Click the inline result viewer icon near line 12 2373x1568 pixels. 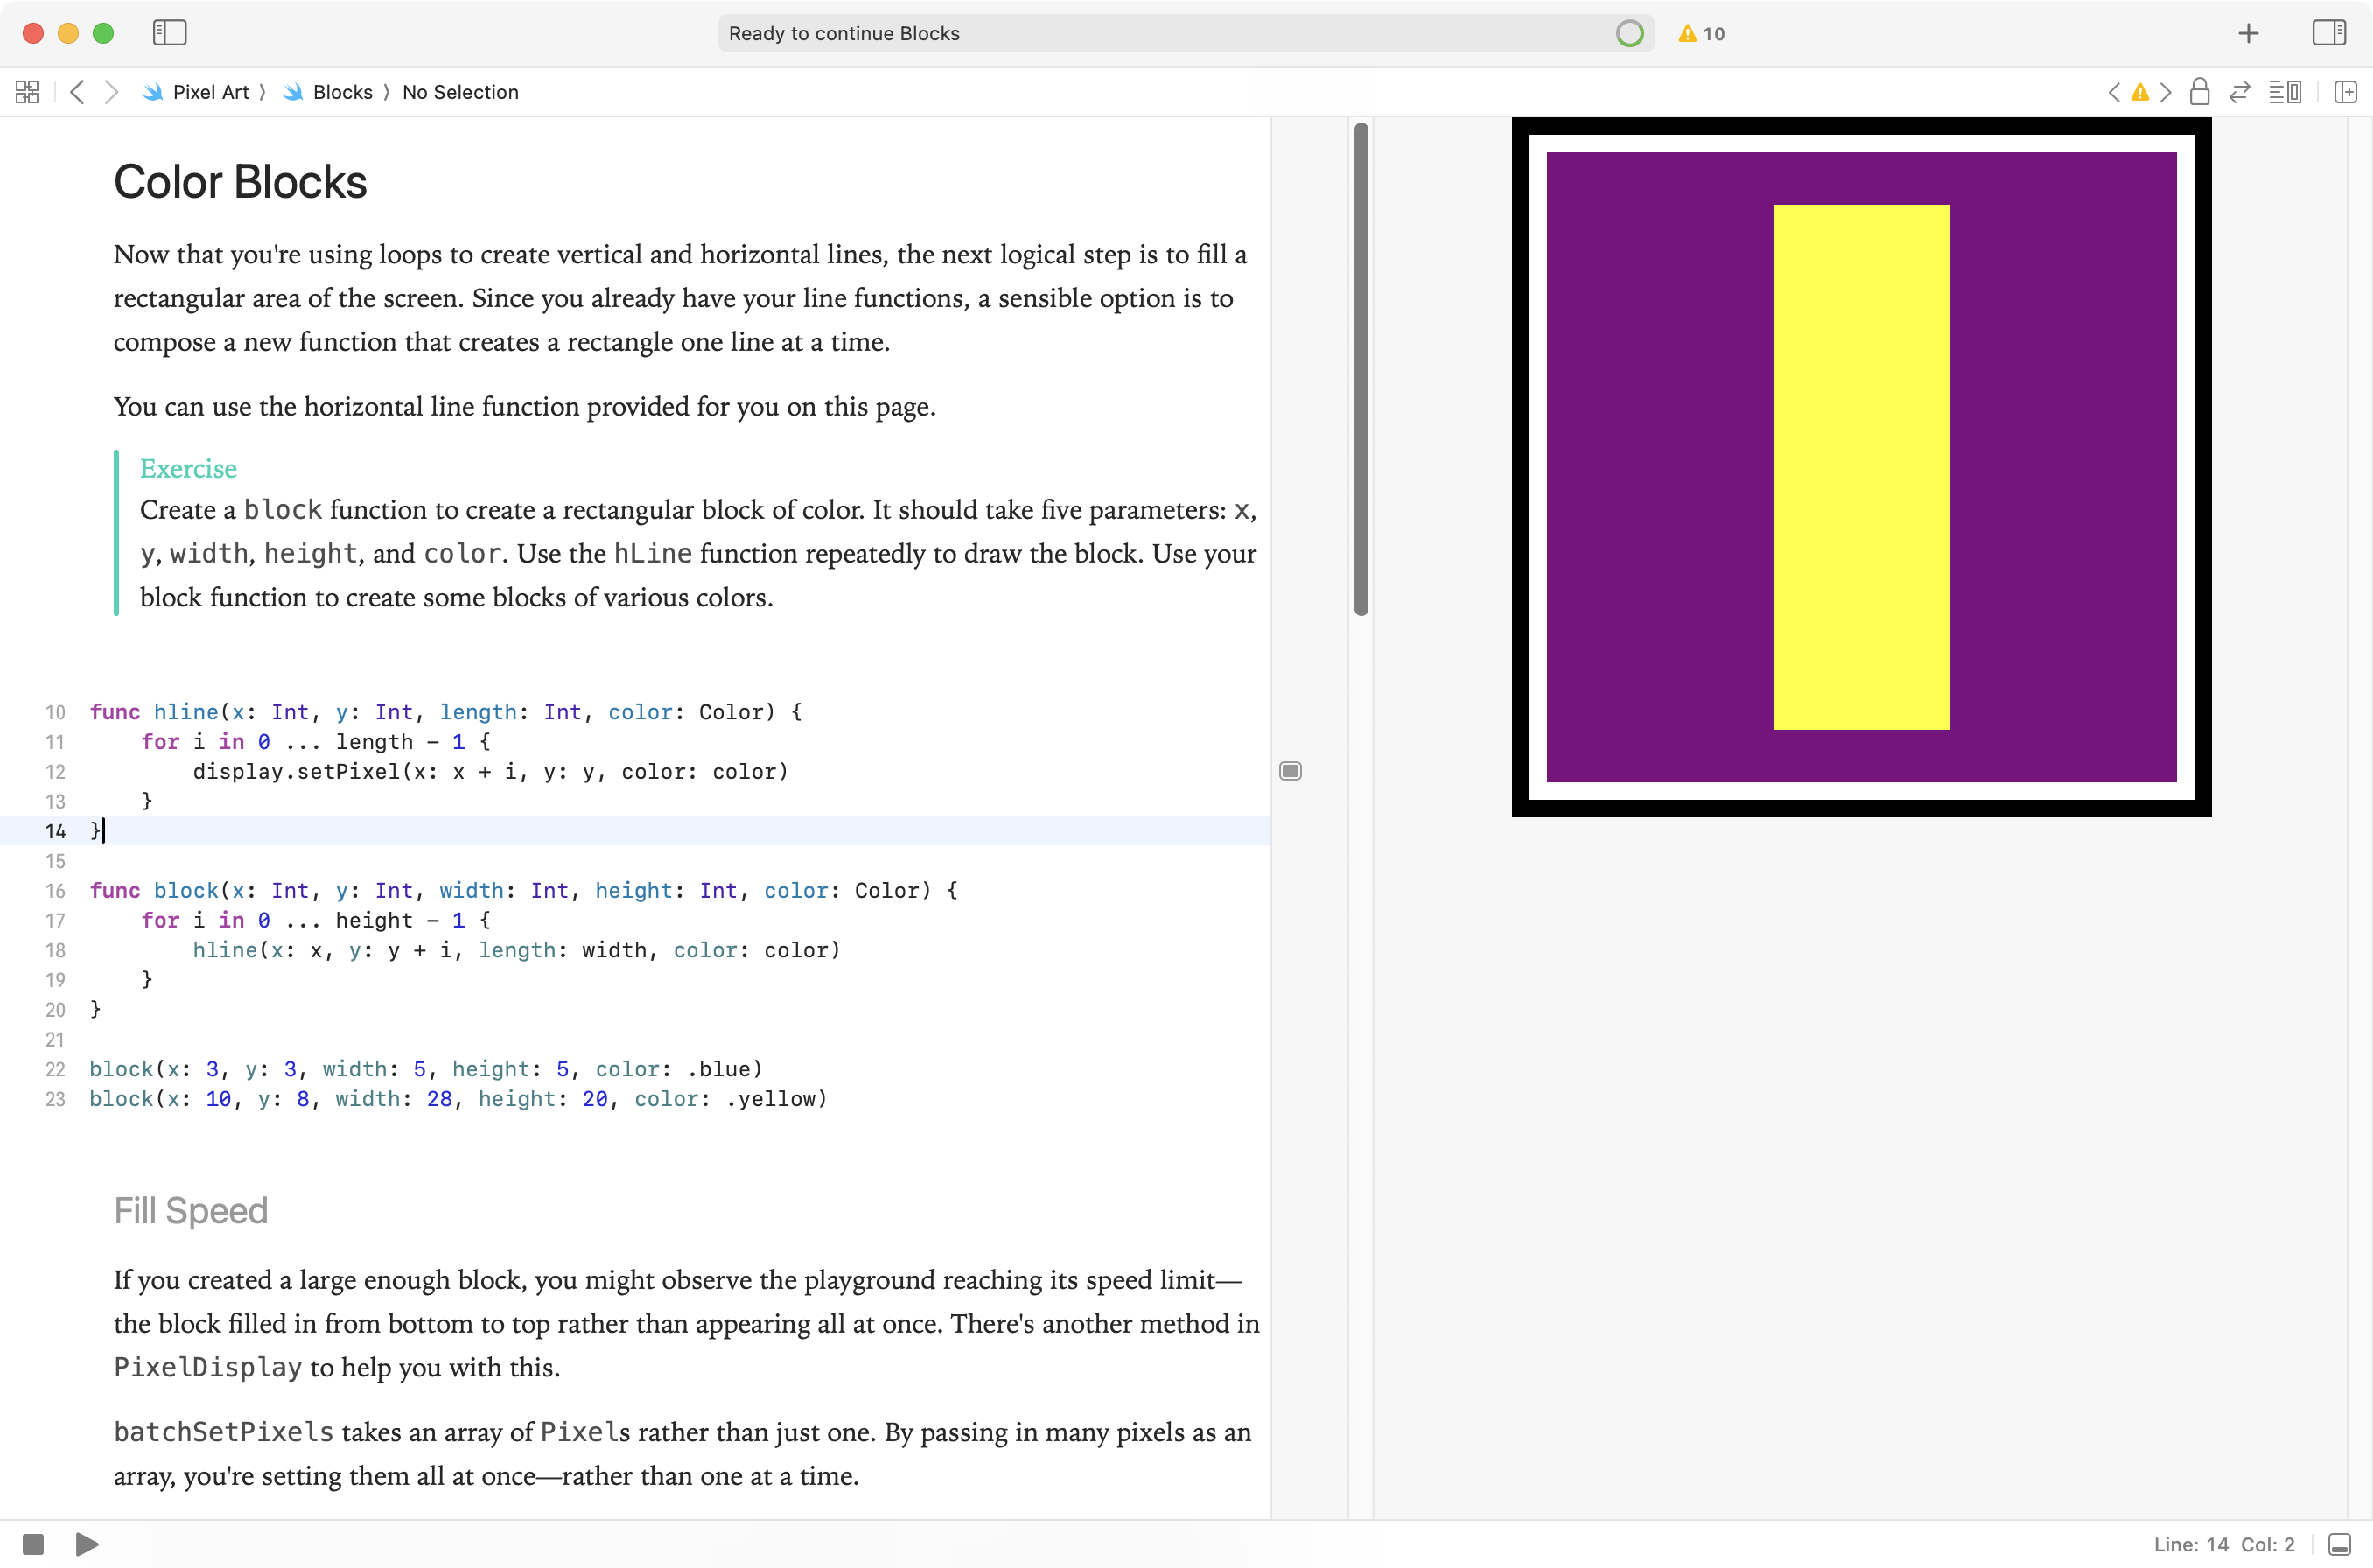(x=1290, y=771)
